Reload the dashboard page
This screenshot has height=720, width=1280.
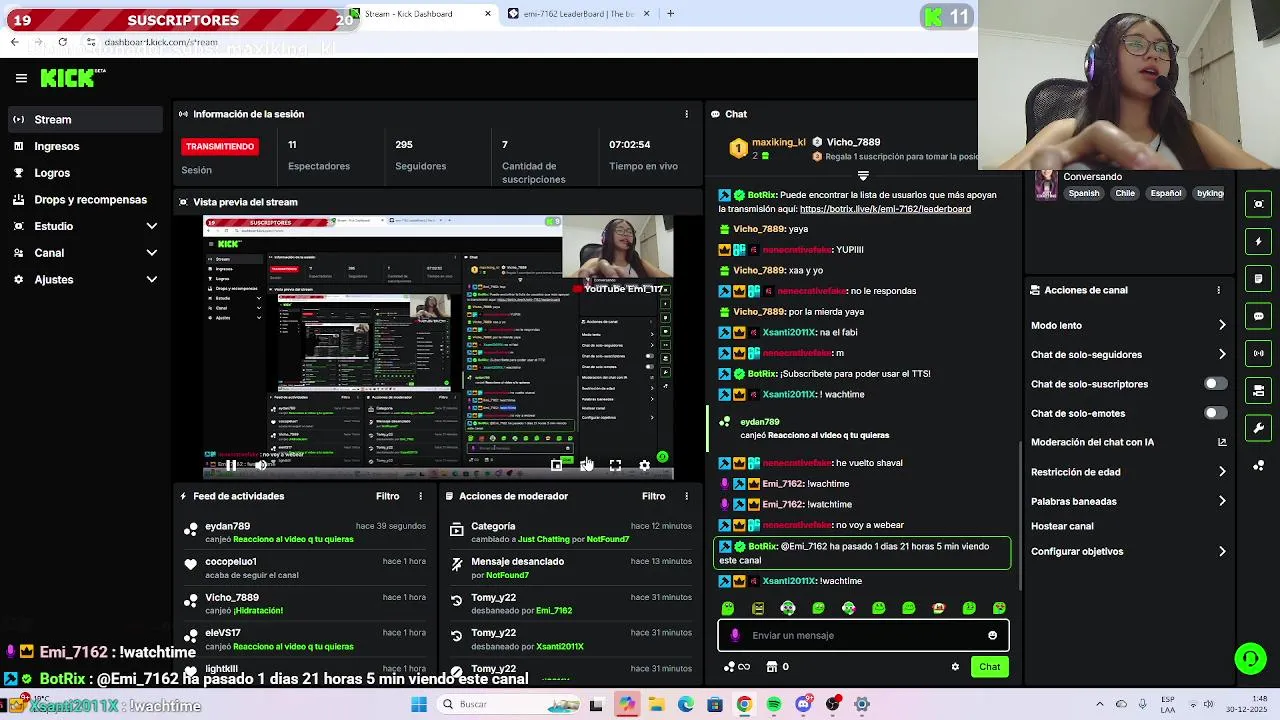tap(62, 42)
